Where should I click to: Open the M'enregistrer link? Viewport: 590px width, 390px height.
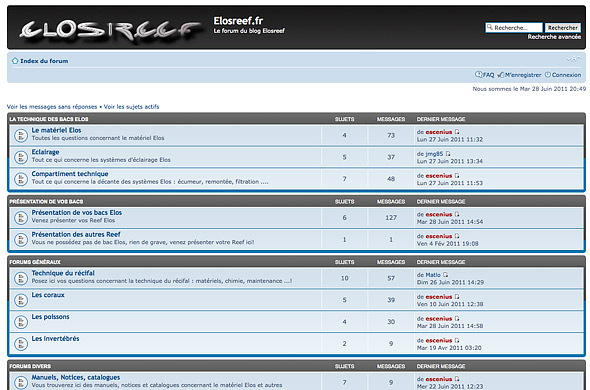pyautogui.click(x=523, y=75)
